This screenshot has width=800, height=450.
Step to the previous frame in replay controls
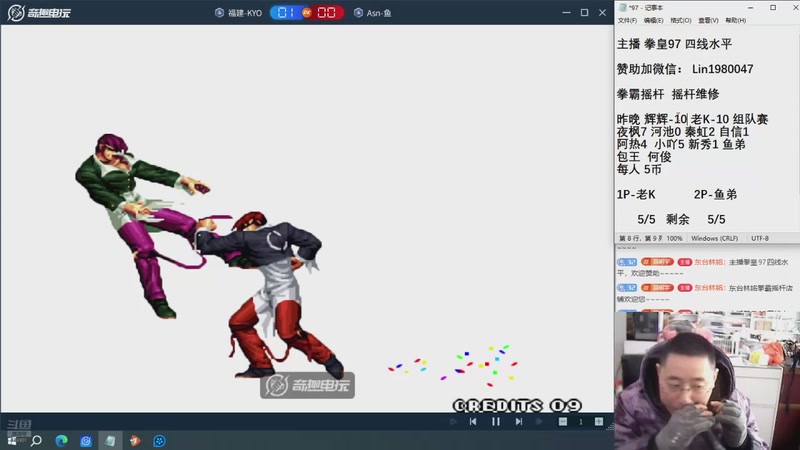(x=473, y=421)
